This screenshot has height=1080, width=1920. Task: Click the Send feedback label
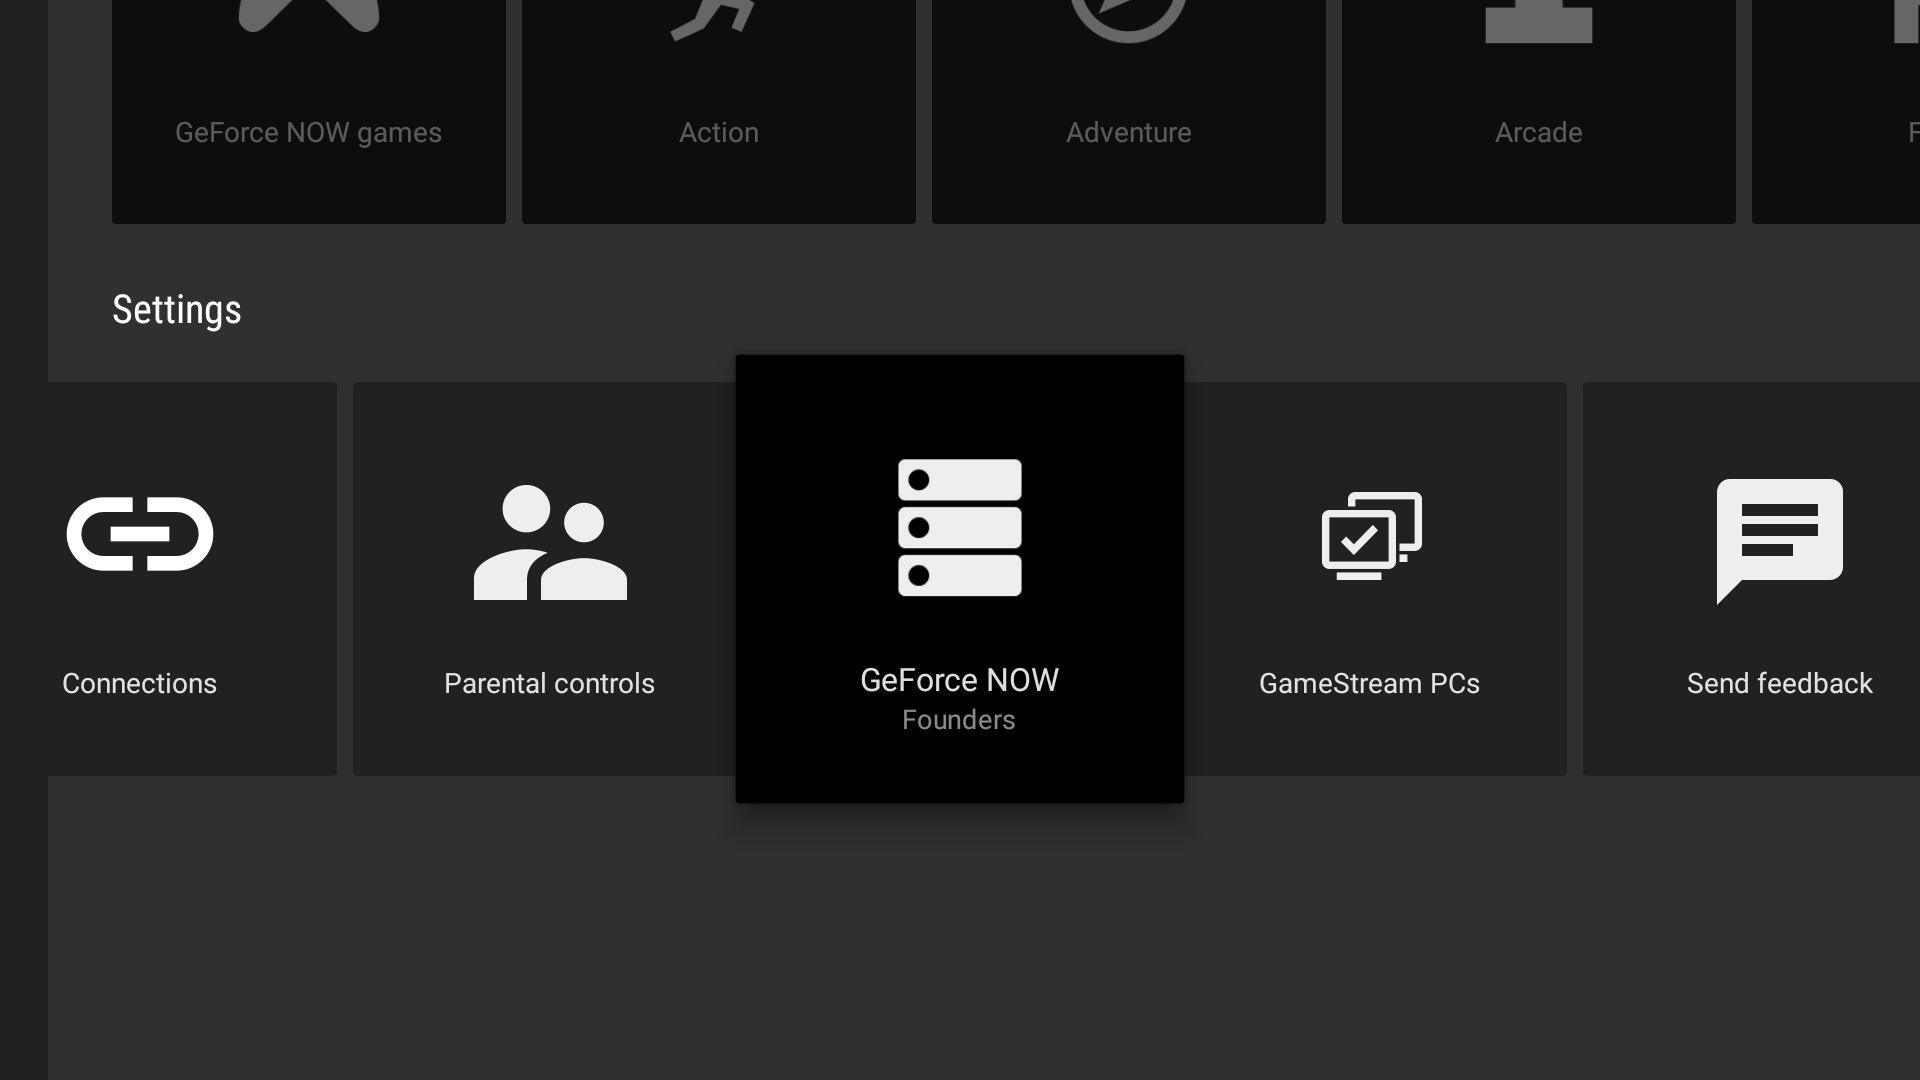[x=1780, y=684]
